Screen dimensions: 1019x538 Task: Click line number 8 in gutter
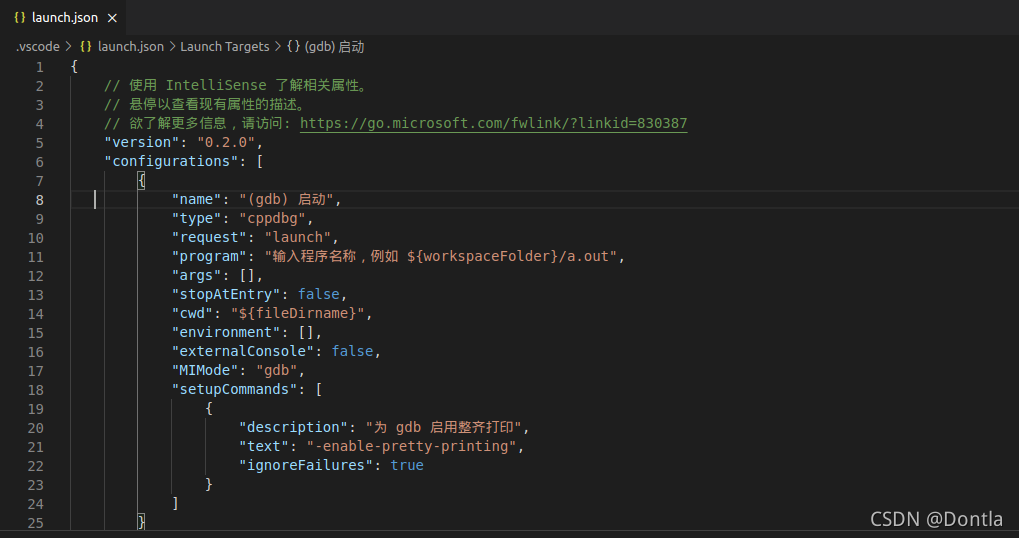coord(40,200)
